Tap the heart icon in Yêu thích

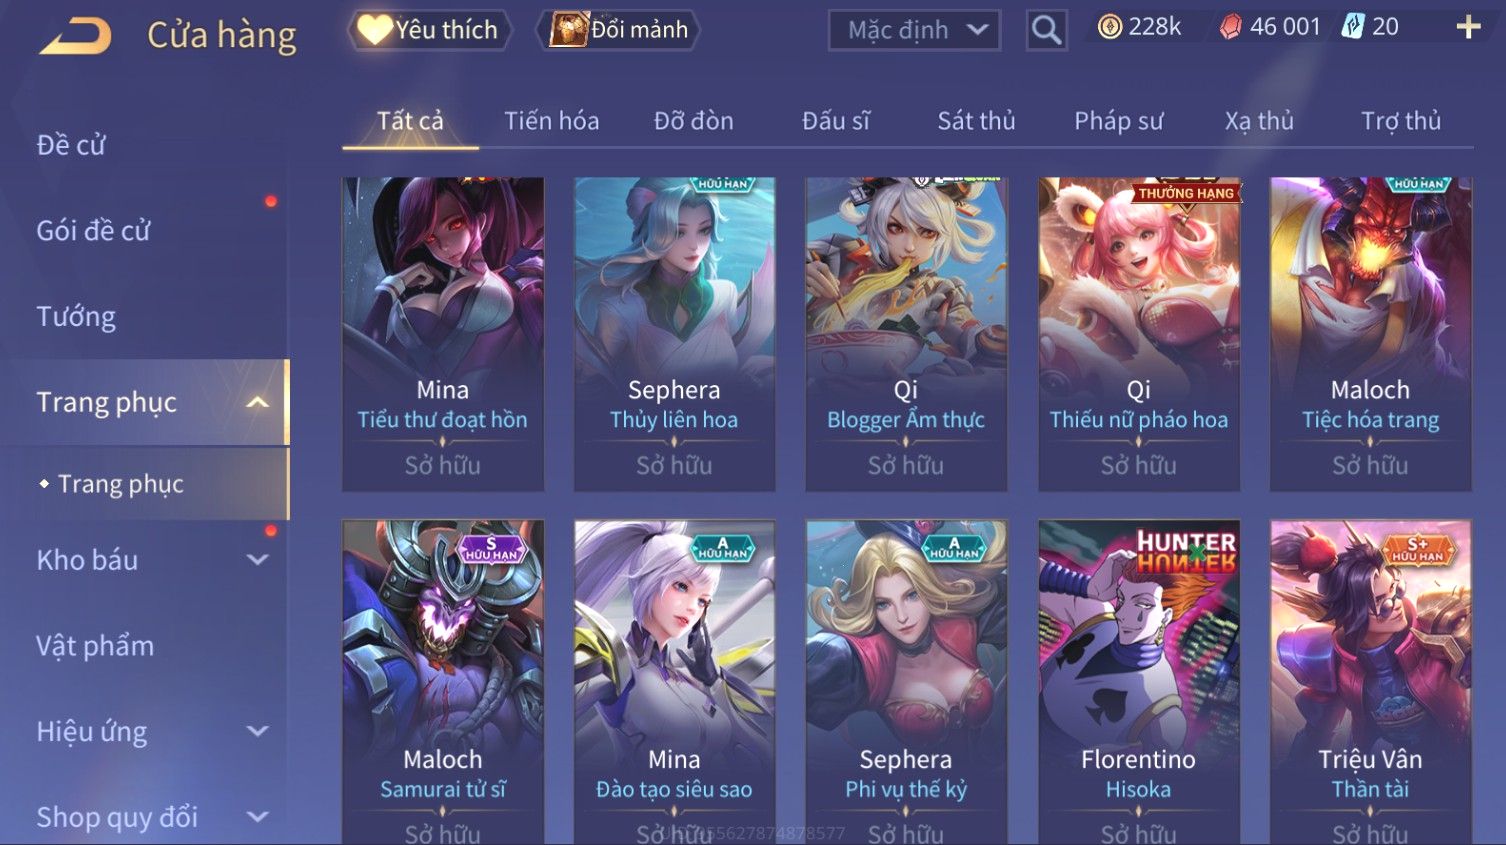375,29
